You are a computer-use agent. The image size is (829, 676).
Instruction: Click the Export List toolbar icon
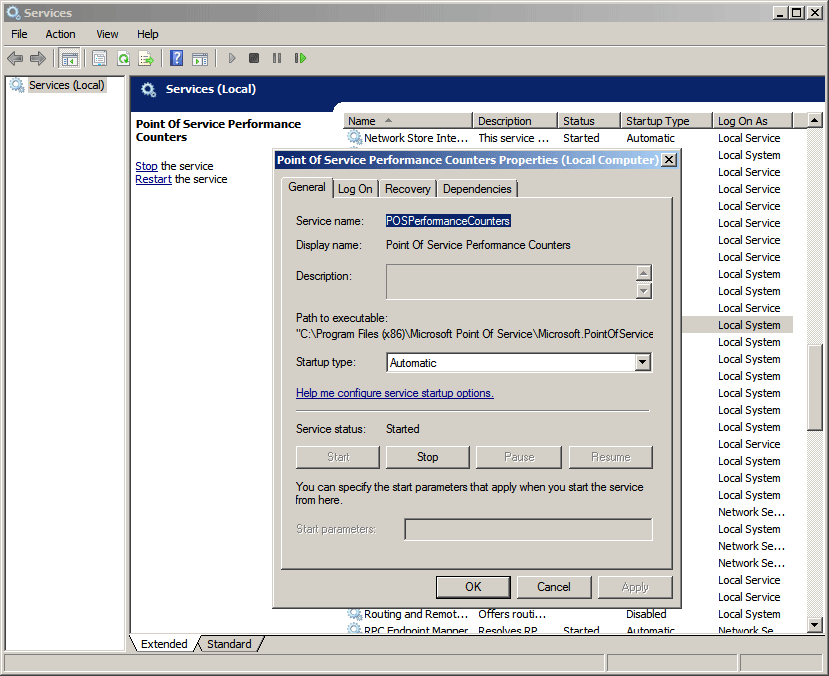tap(146, 59)
